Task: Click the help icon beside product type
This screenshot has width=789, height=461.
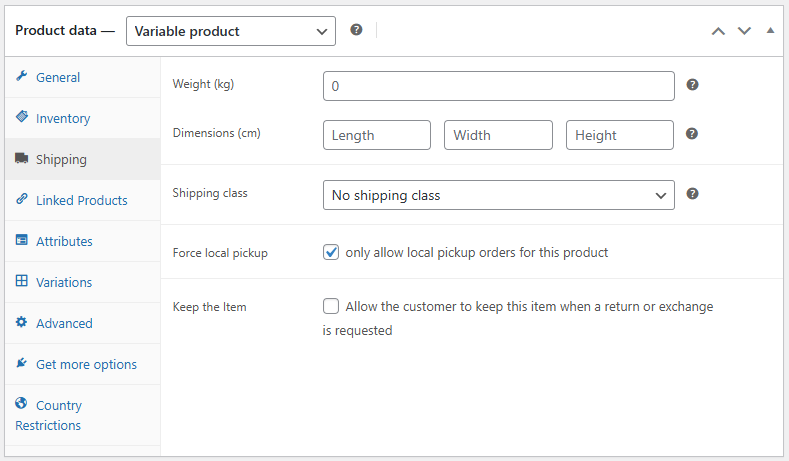Action: point(356,30)
